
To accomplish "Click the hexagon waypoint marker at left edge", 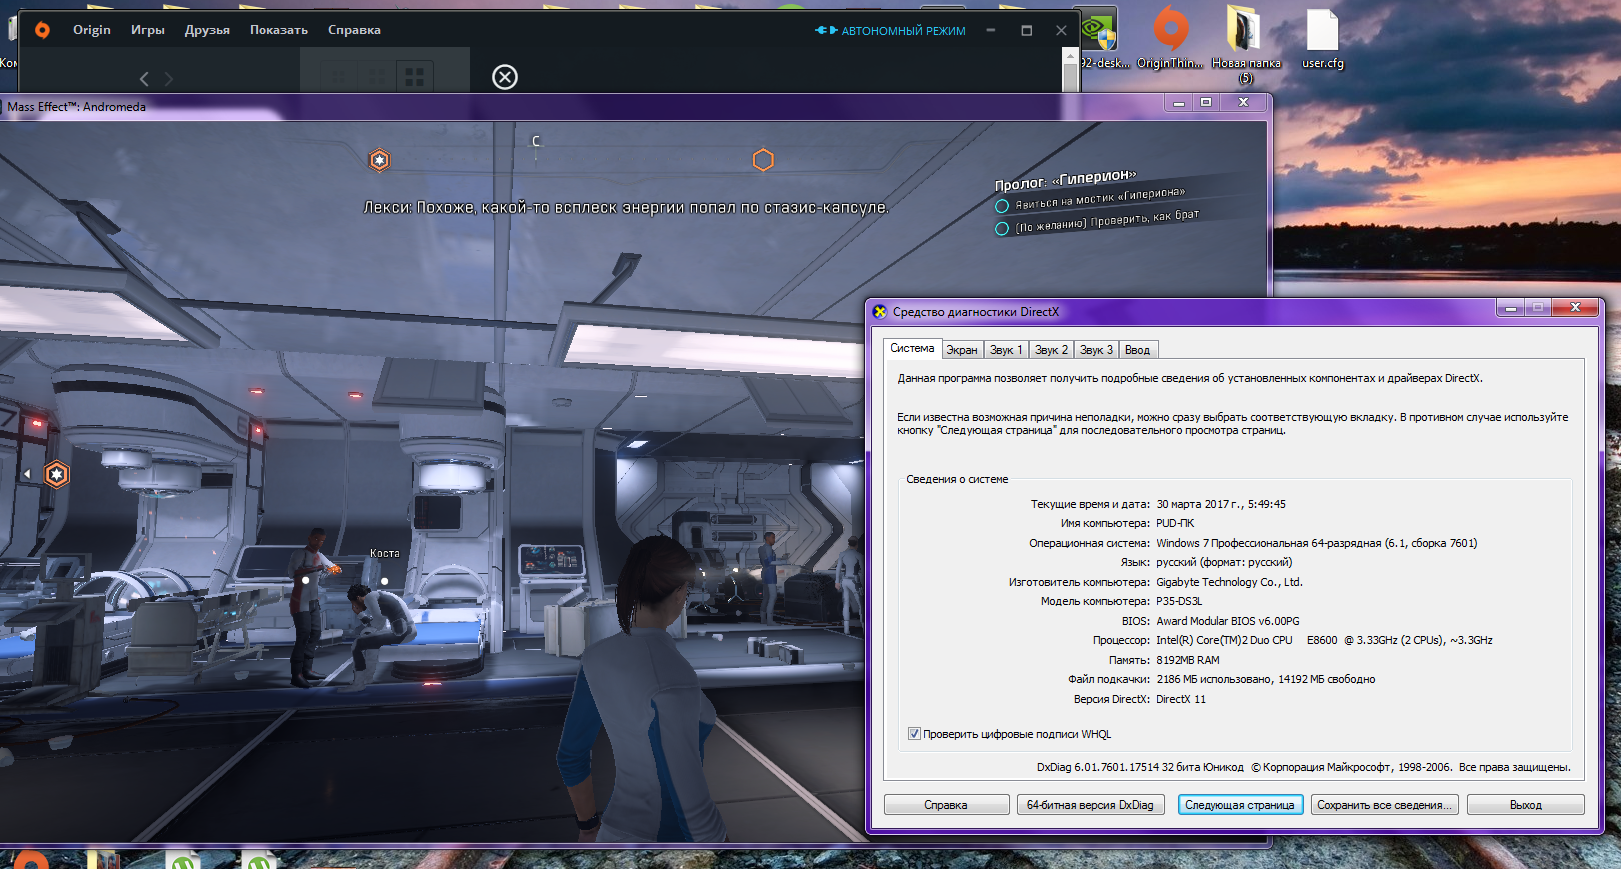I will tap(57, 474).
